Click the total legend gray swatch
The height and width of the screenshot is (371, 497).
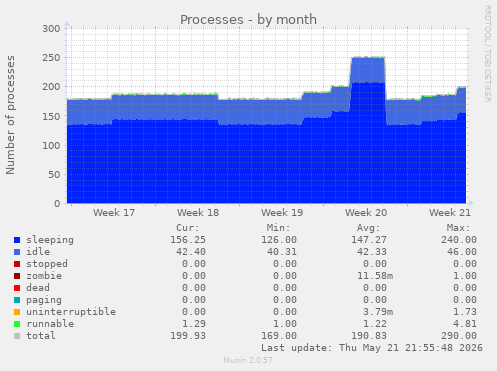coord(17,336)
